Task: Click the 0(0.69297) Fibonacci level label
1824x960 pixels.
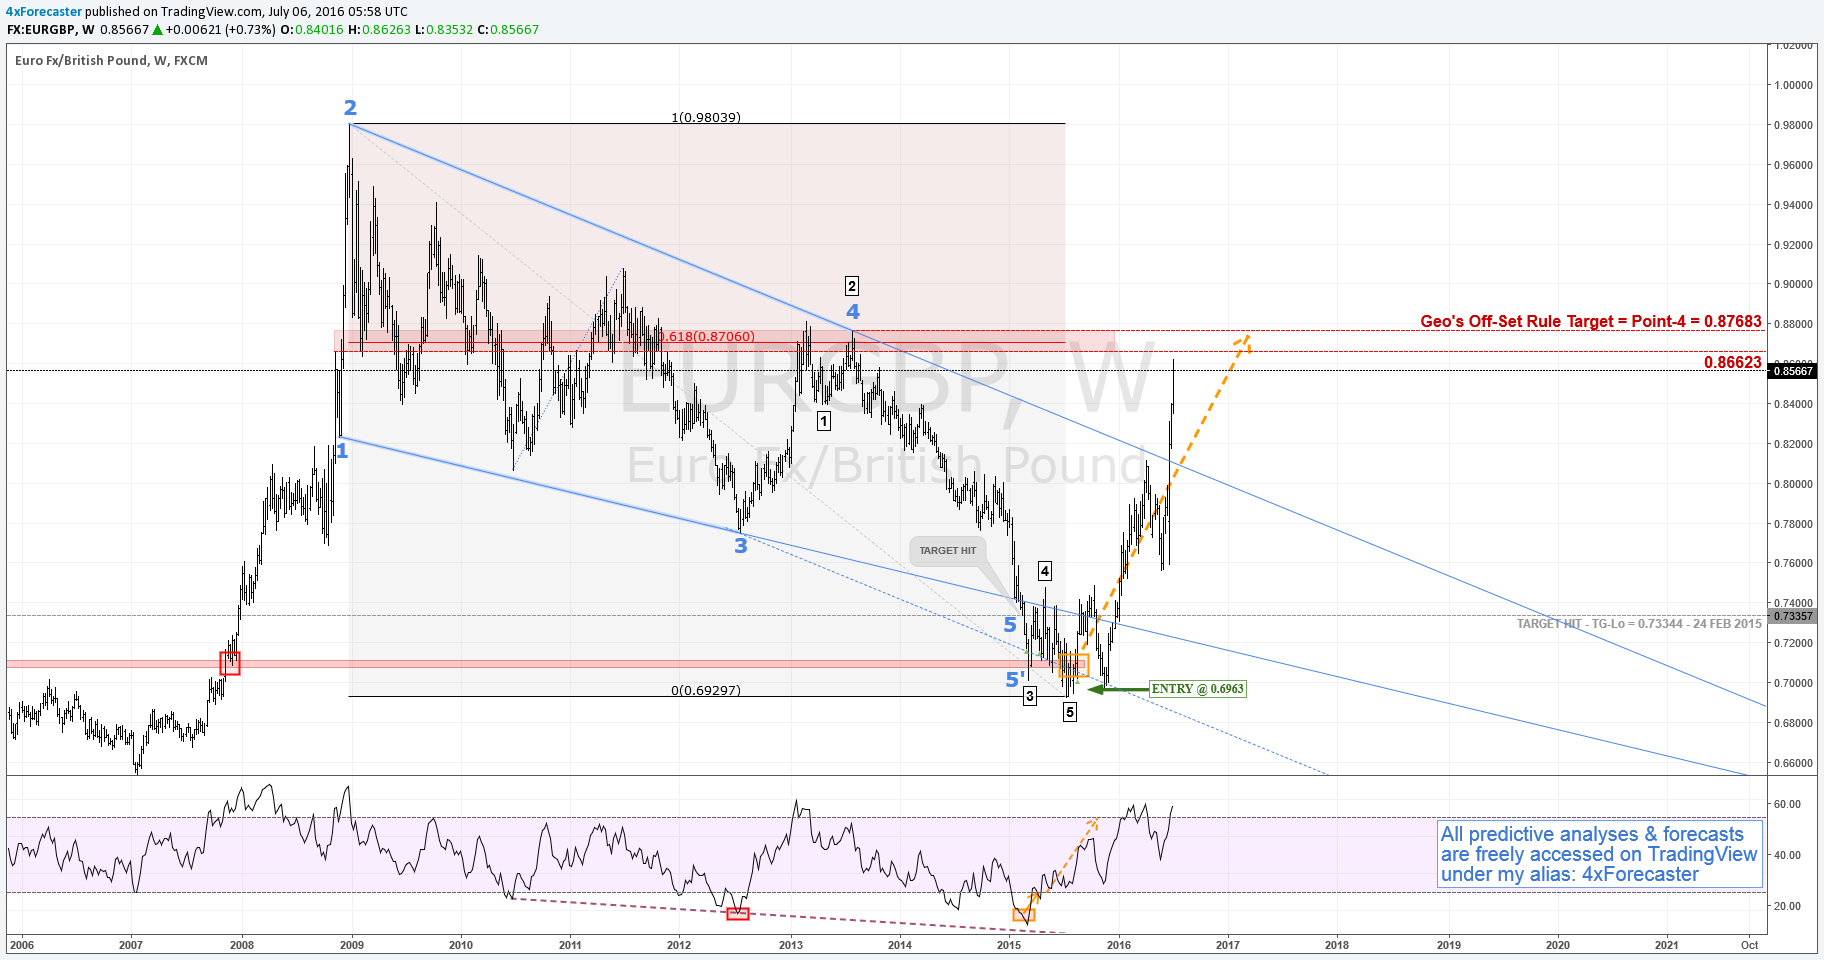Action: 706,691
